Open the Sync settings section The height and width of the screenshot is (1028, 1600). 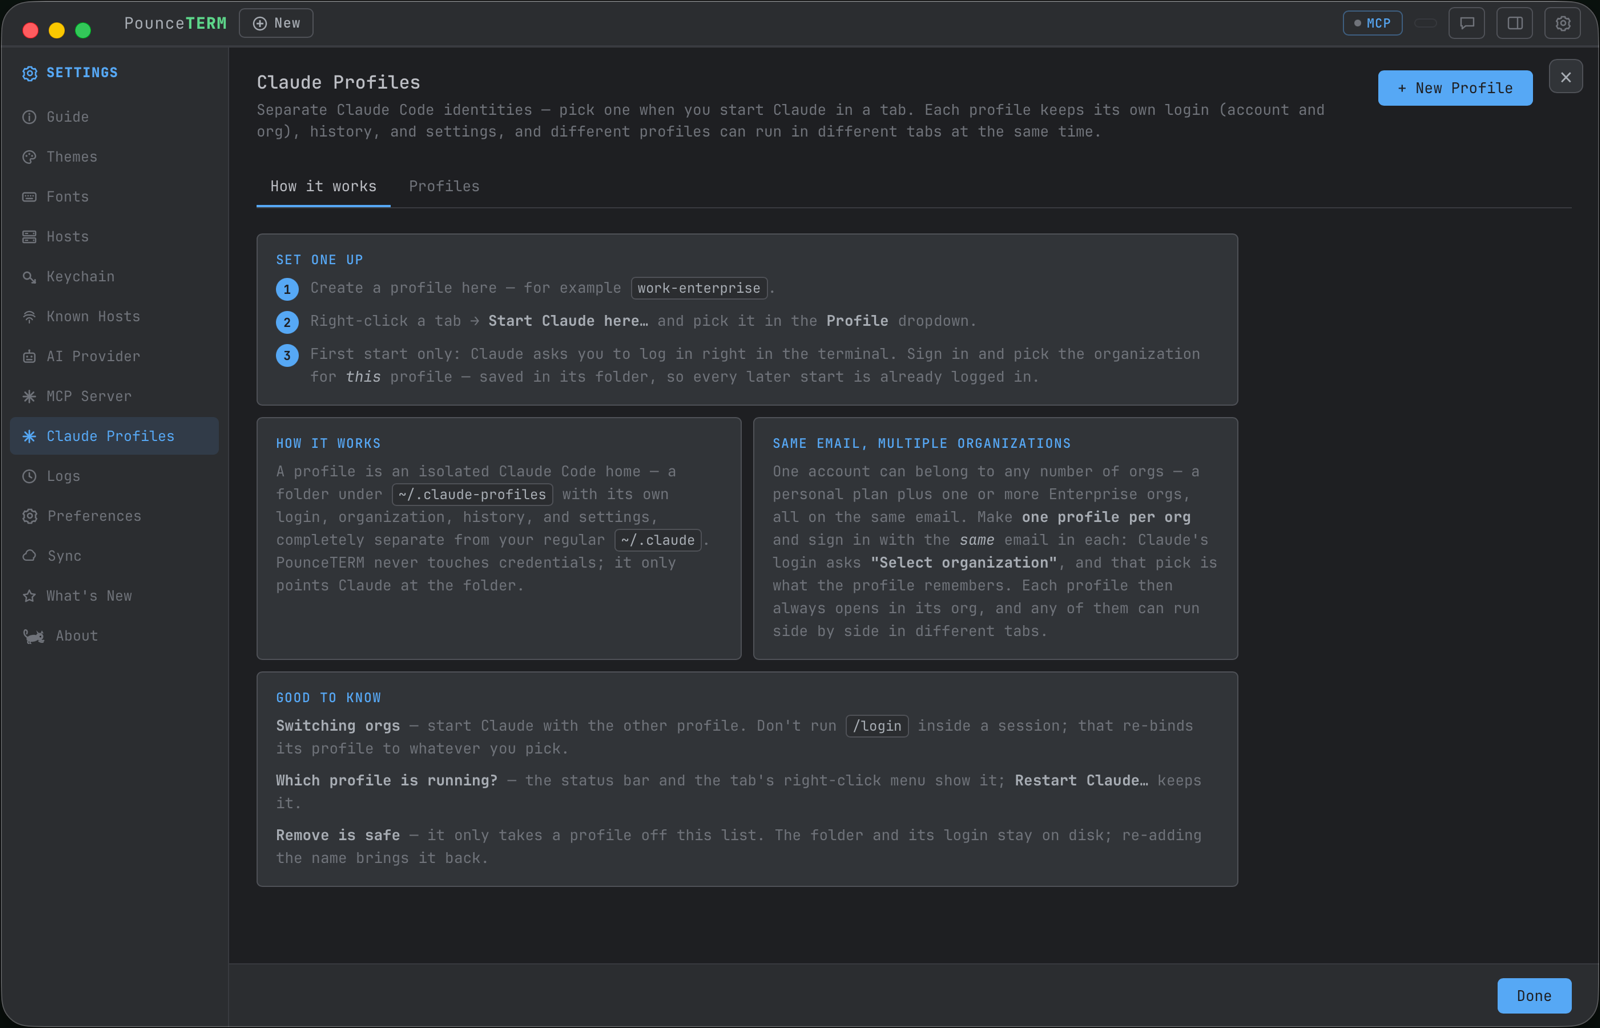point(114,556)
